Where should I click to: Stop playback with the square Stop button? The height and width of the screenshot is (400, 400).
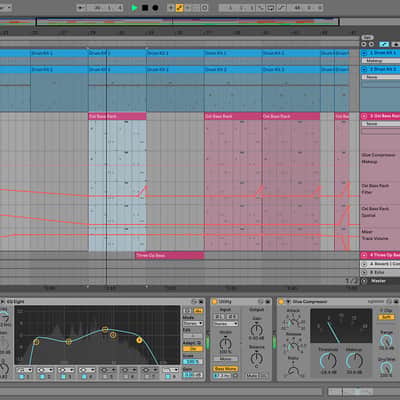click(x=145, y=8)
